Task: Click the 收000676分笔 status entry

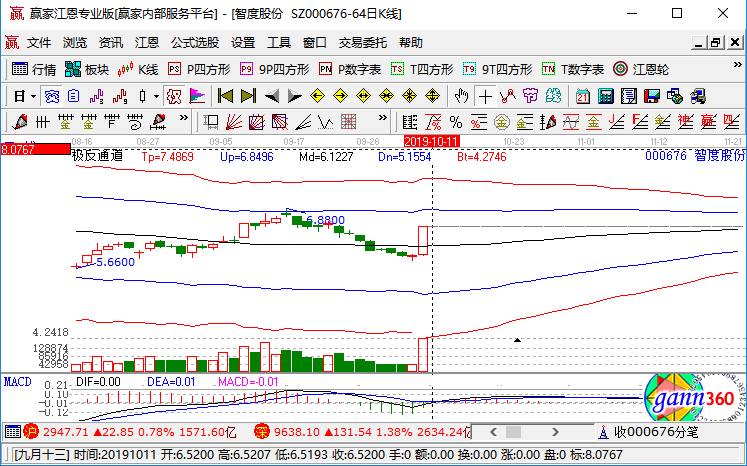Action: [x=648, y=432]
